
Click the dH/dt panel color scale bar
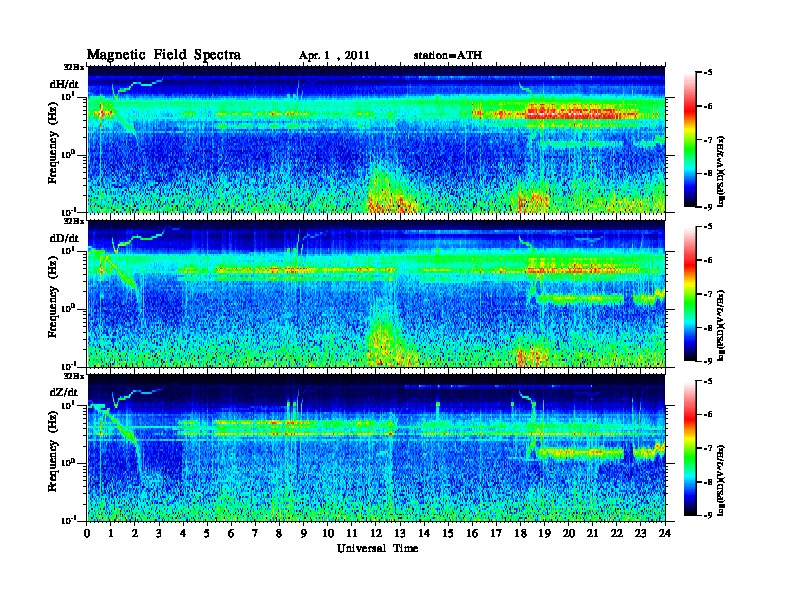click(x=690, y=139)
